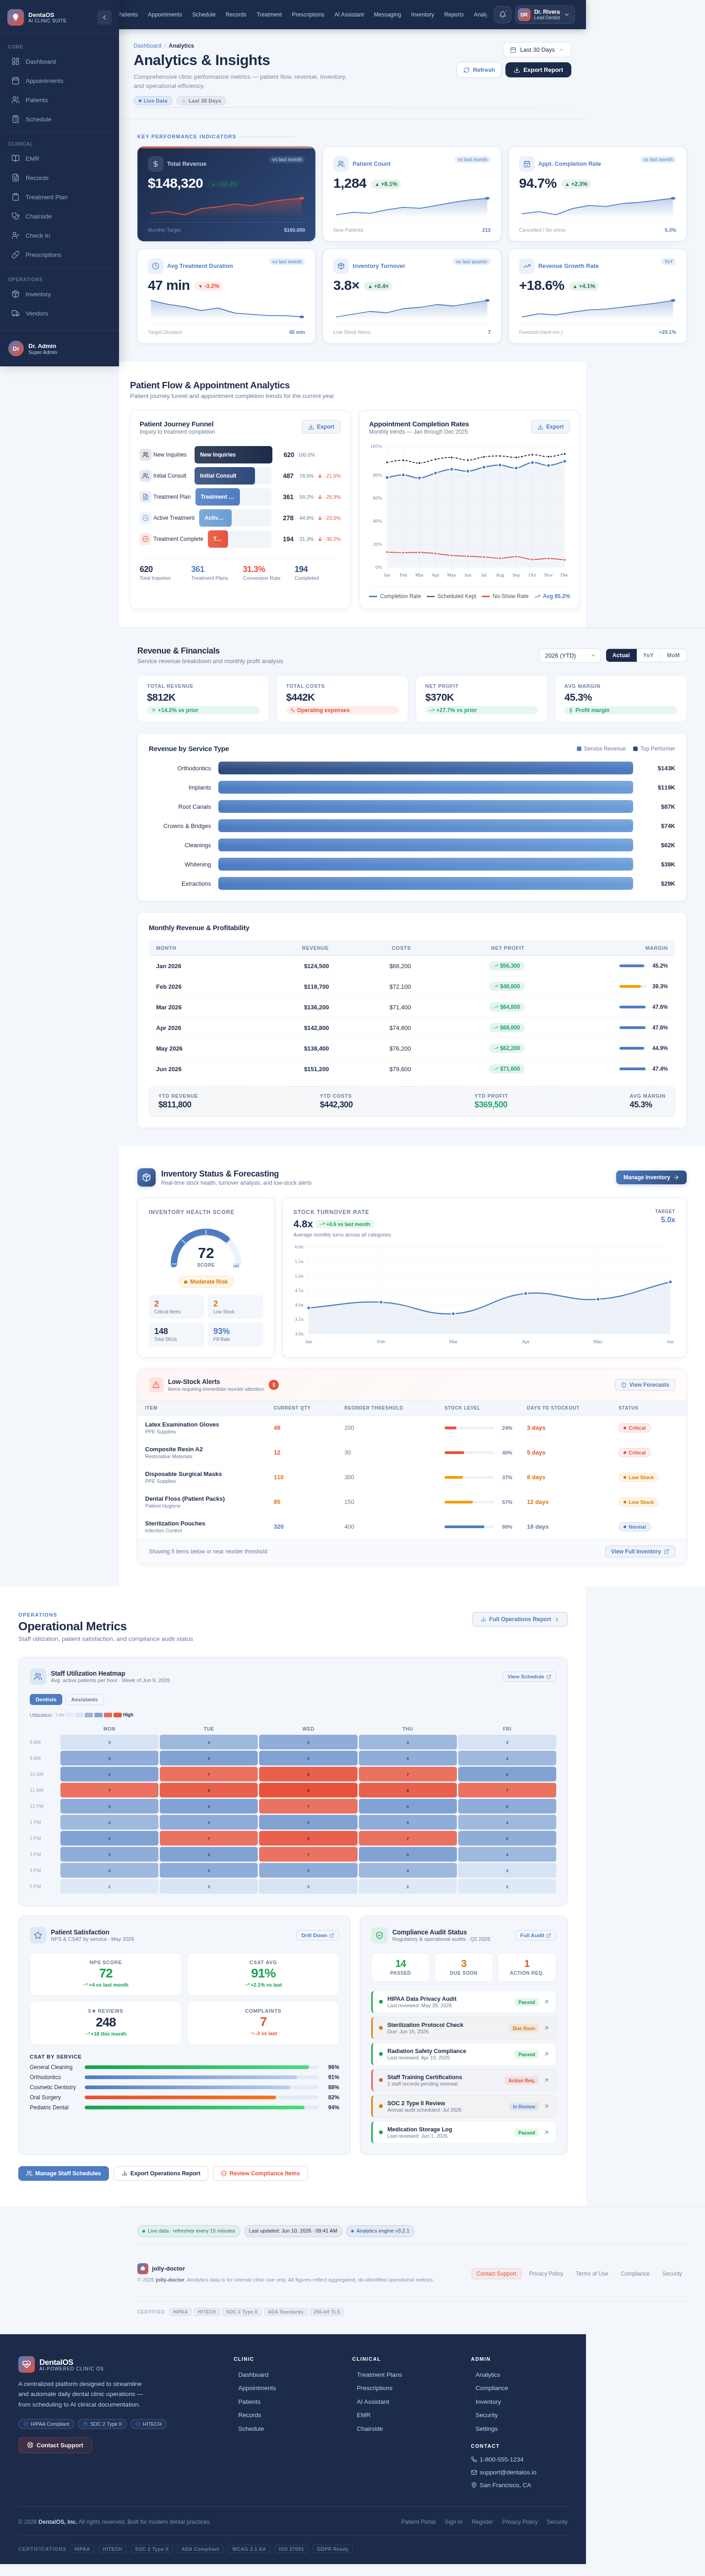
Task: Open the notifications bell
Action: 502,14
